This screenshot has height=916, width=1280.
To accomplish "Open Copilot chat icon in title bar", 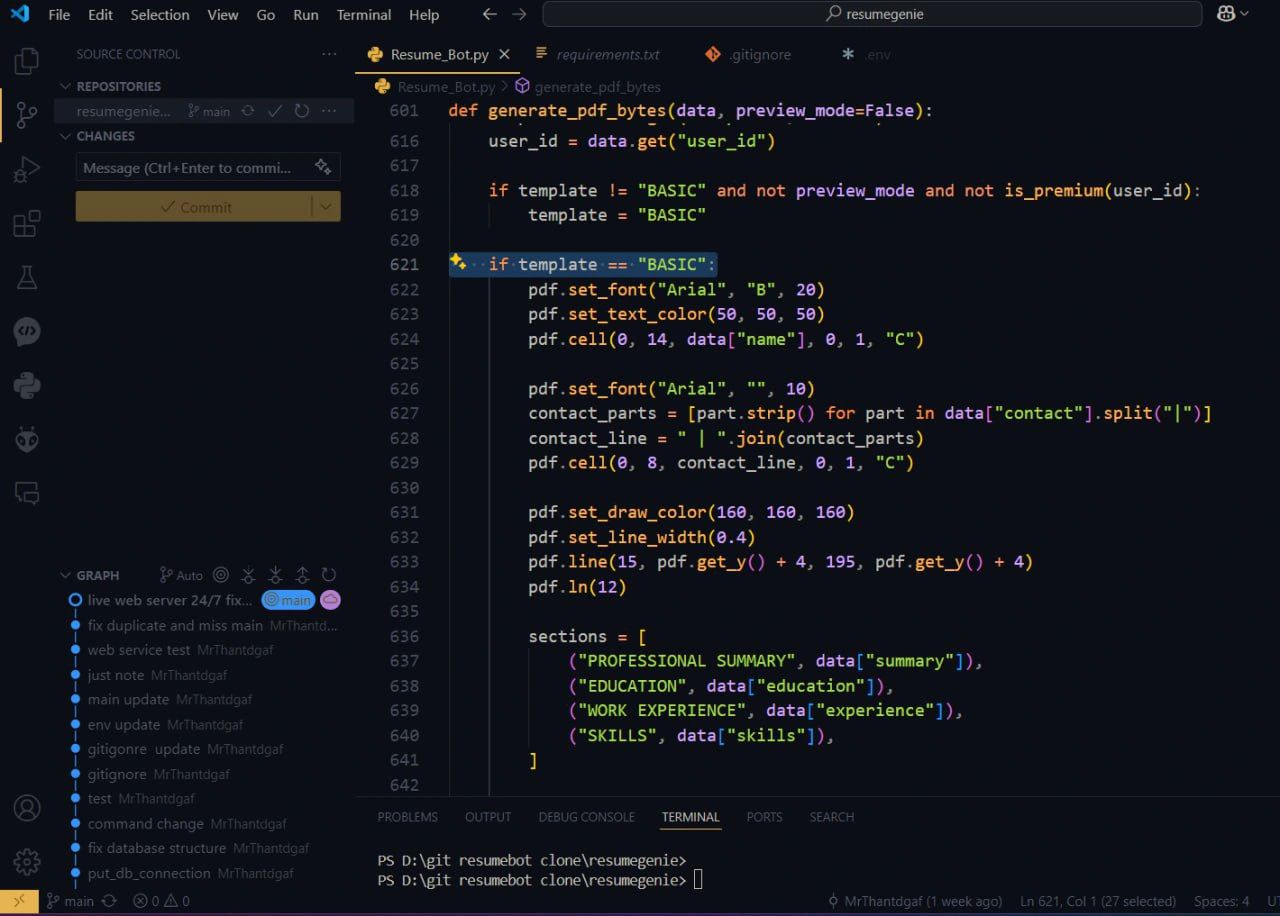I will 1226,14.
